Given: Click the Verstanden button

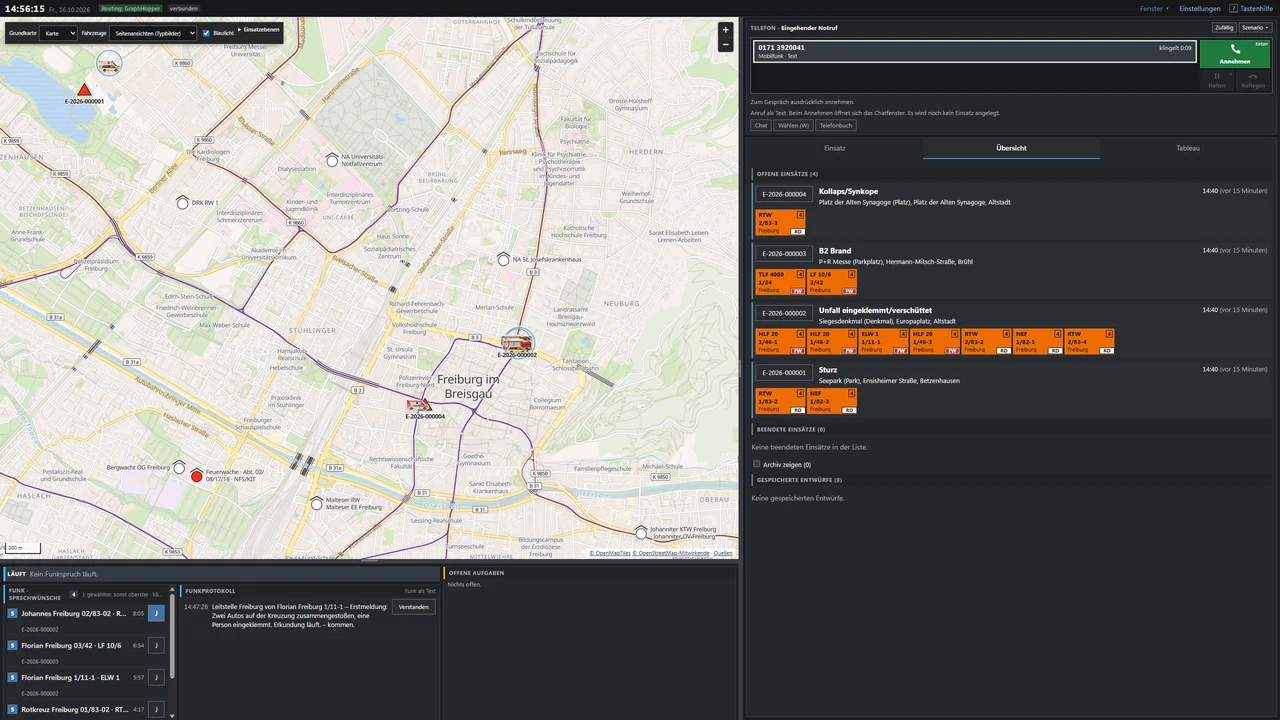Looking at the screenshot, I should [x=414, y=607].
